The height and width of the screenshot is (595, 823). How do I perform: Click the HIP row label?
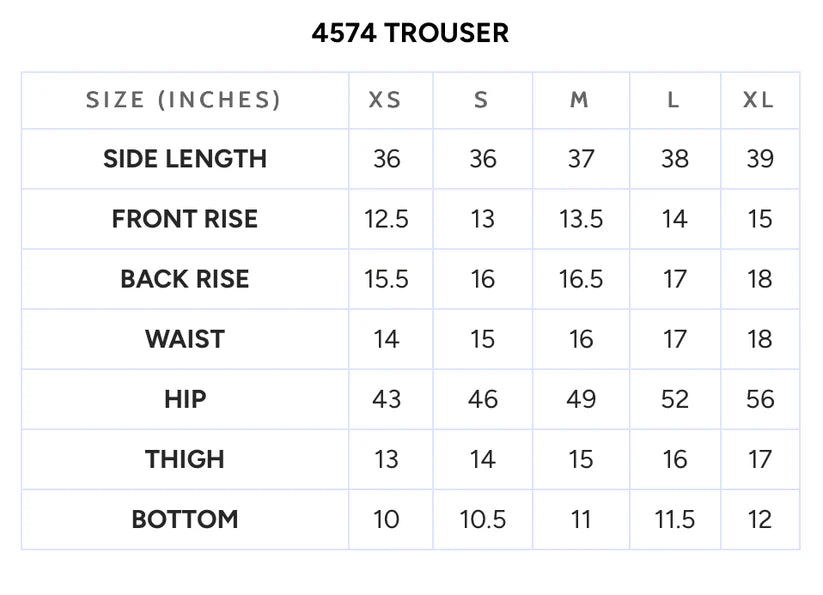pos(185,399)
